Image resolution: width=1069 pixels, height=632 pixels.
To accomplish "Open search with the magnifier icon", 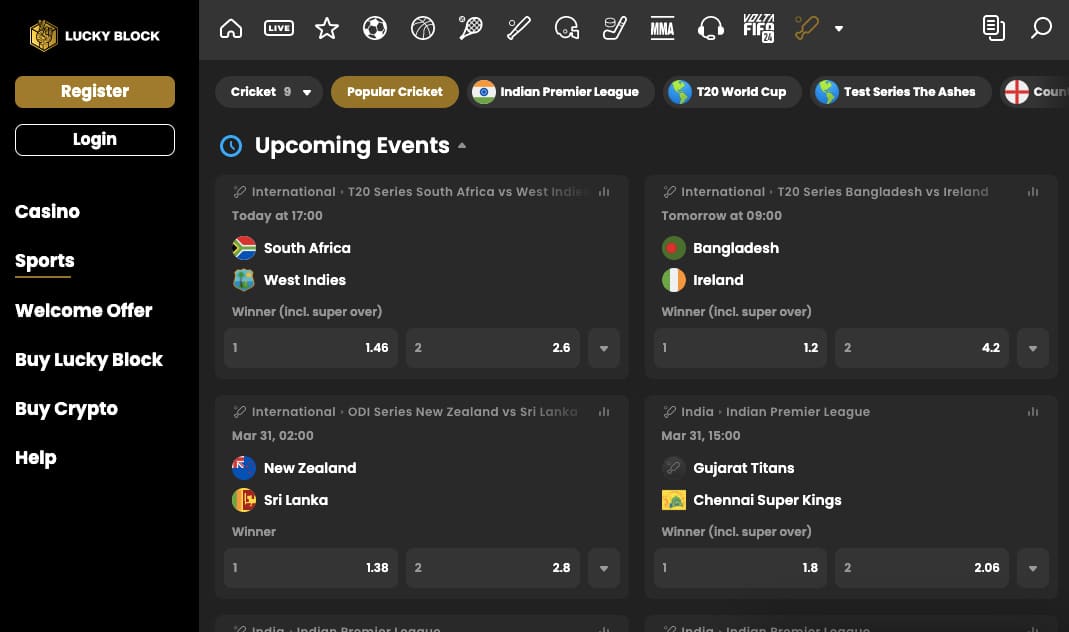I will pyautogui.click(x=1041, y=29).
